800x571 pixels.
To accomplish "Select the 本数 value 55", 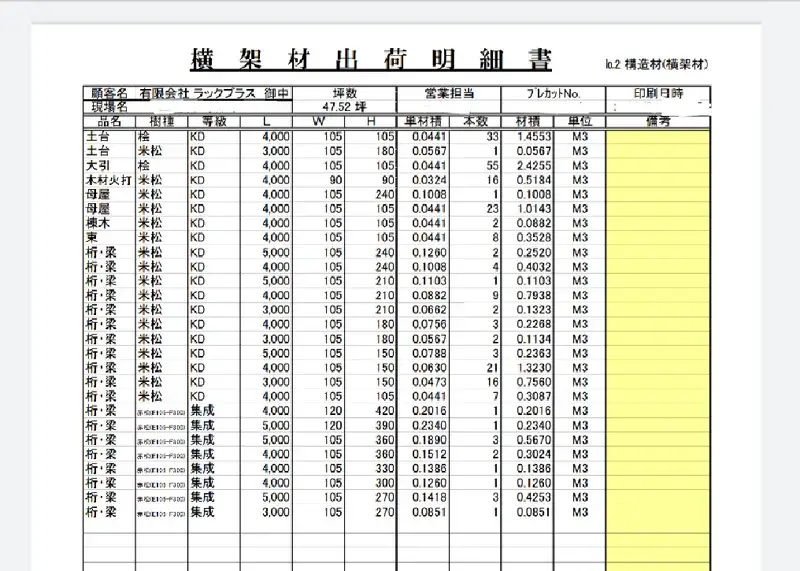I will 492,166.
